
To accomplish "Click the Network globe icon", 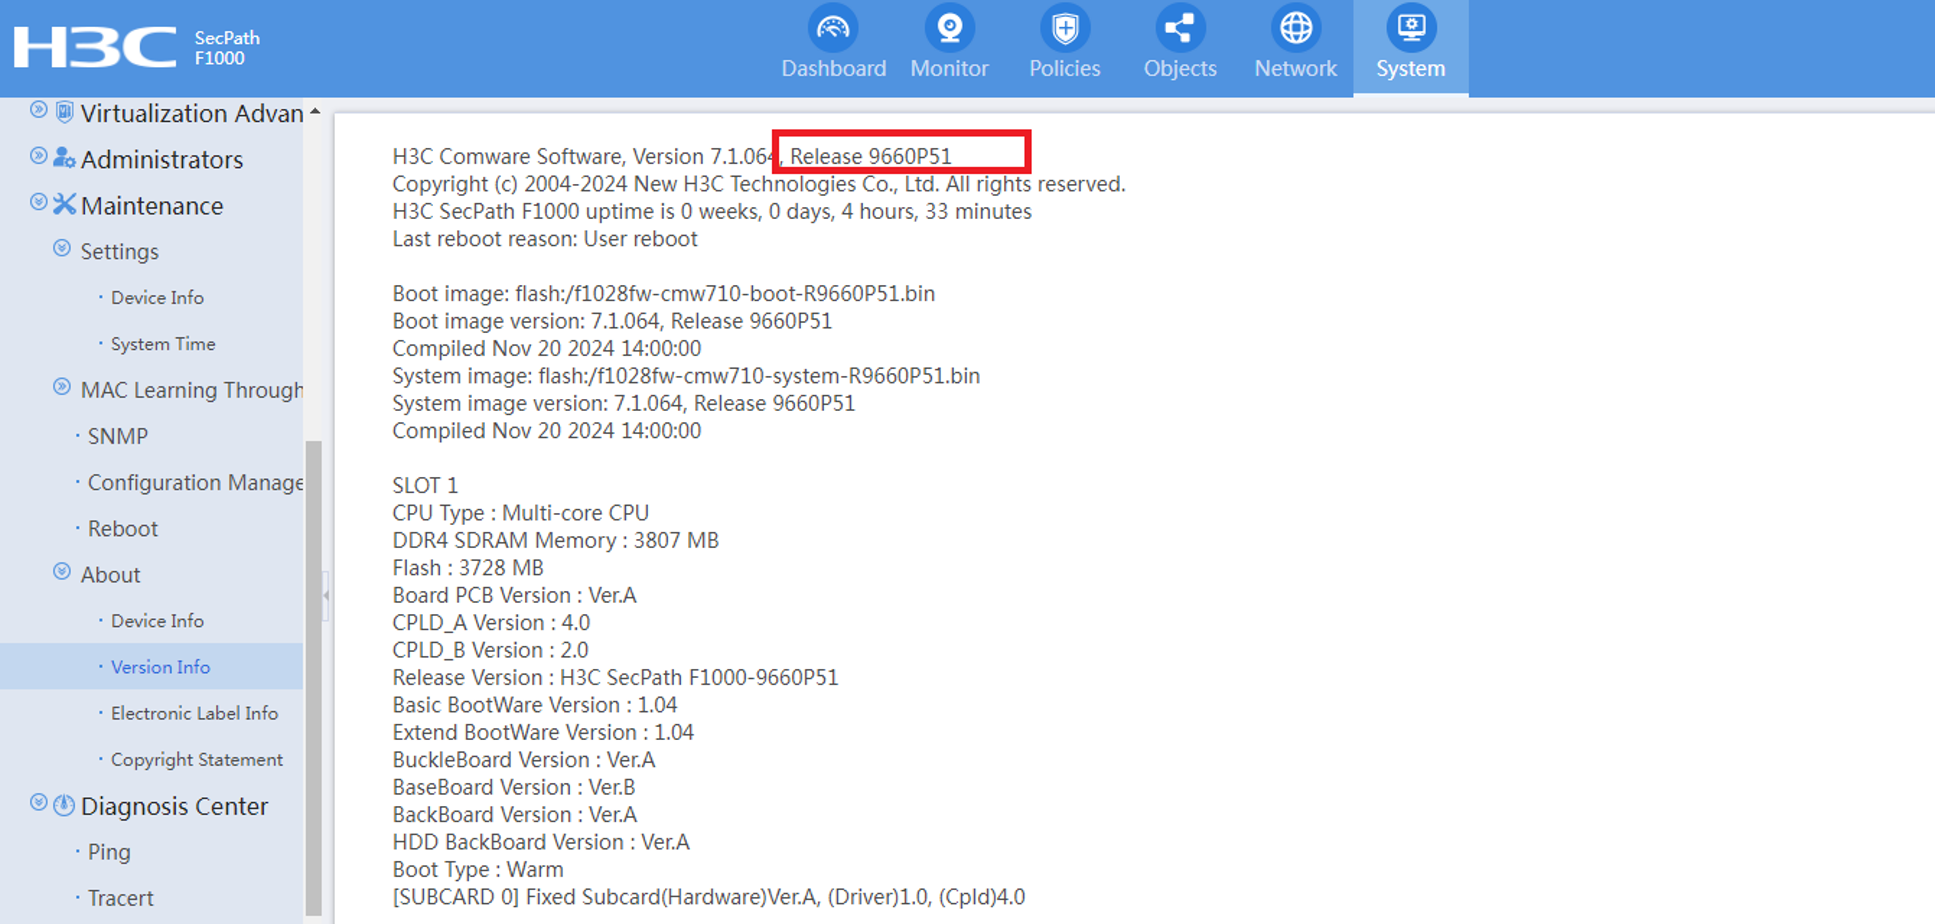I will pyautogui.click(x=1296, y=28).
